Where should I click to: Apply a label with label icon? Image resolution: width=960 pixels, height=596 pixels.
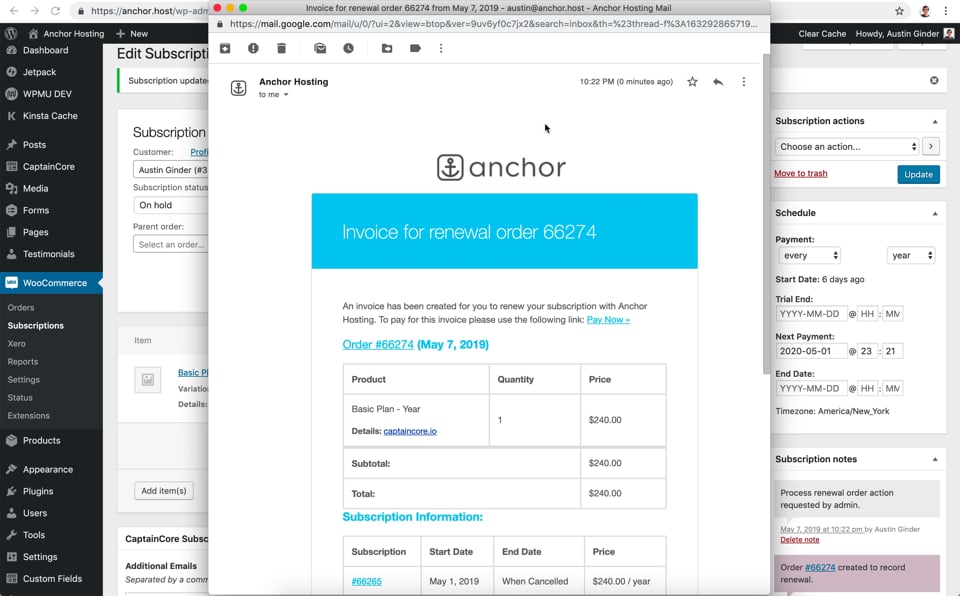415,48
